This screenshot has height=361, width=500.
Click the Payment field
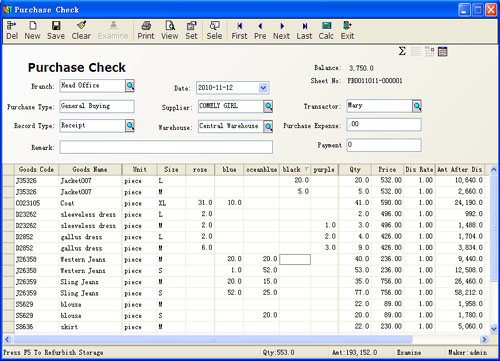pyautogui.click(x=384, y=145)
